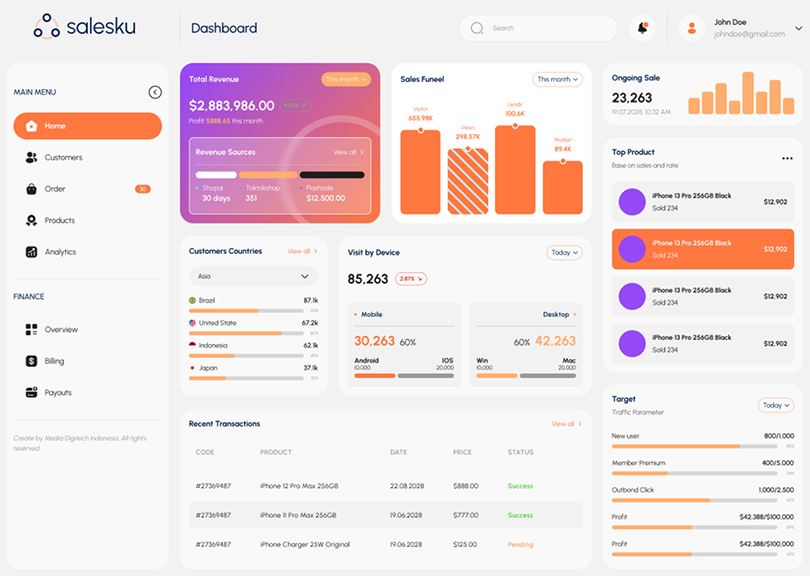Screen dimensions: 810x576
Task: Open the three-dot menu on Top Product
Action: [787, 158]
